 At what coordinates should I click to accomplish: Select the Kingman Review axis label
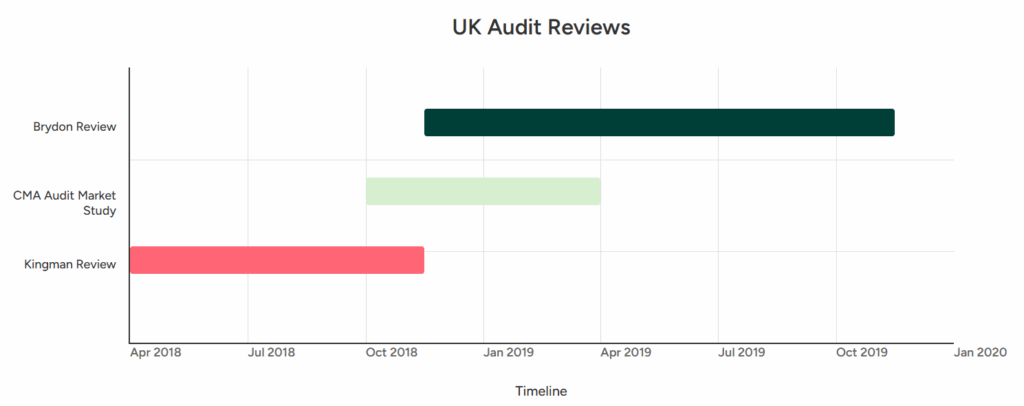point(71,264)
